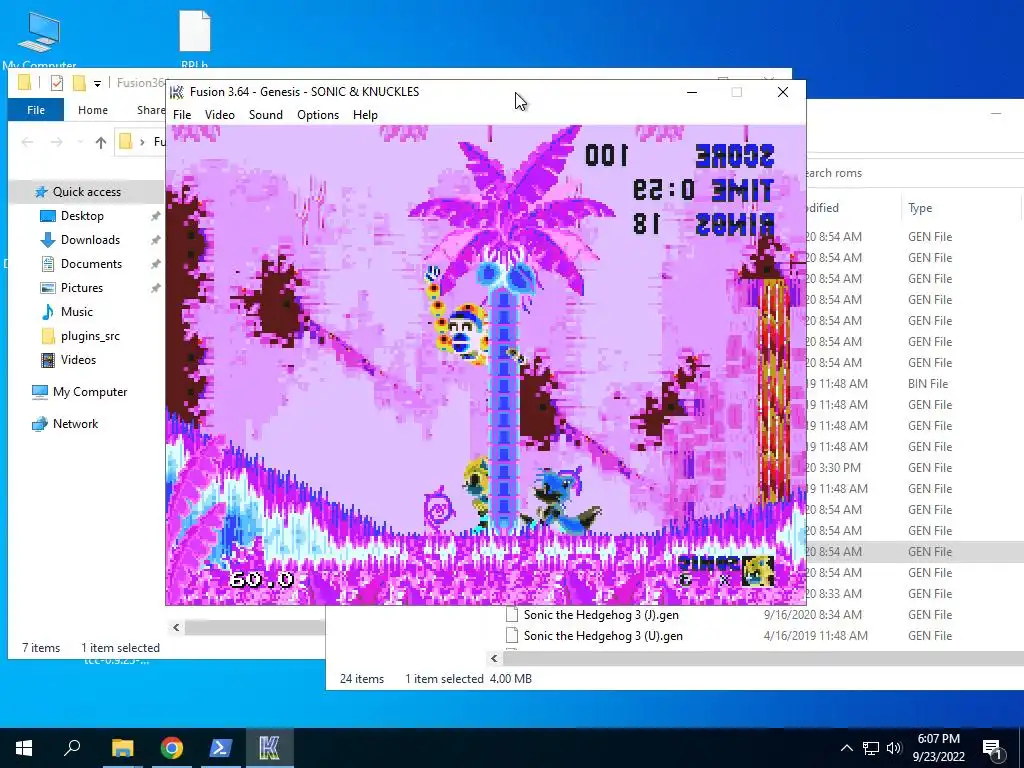Open the quick access toolbar dropdown arrow

97,83
